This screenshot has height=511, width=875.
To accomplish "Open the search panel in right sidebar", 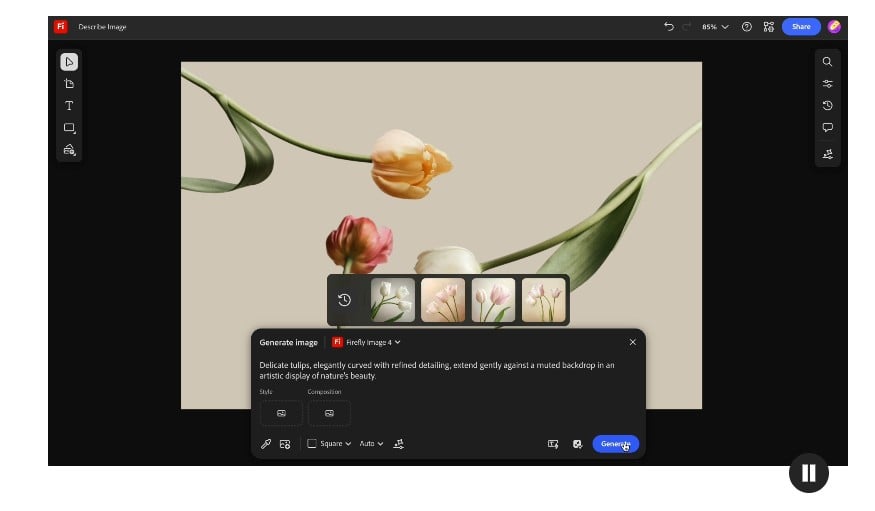I will click(x=827, y=62).
